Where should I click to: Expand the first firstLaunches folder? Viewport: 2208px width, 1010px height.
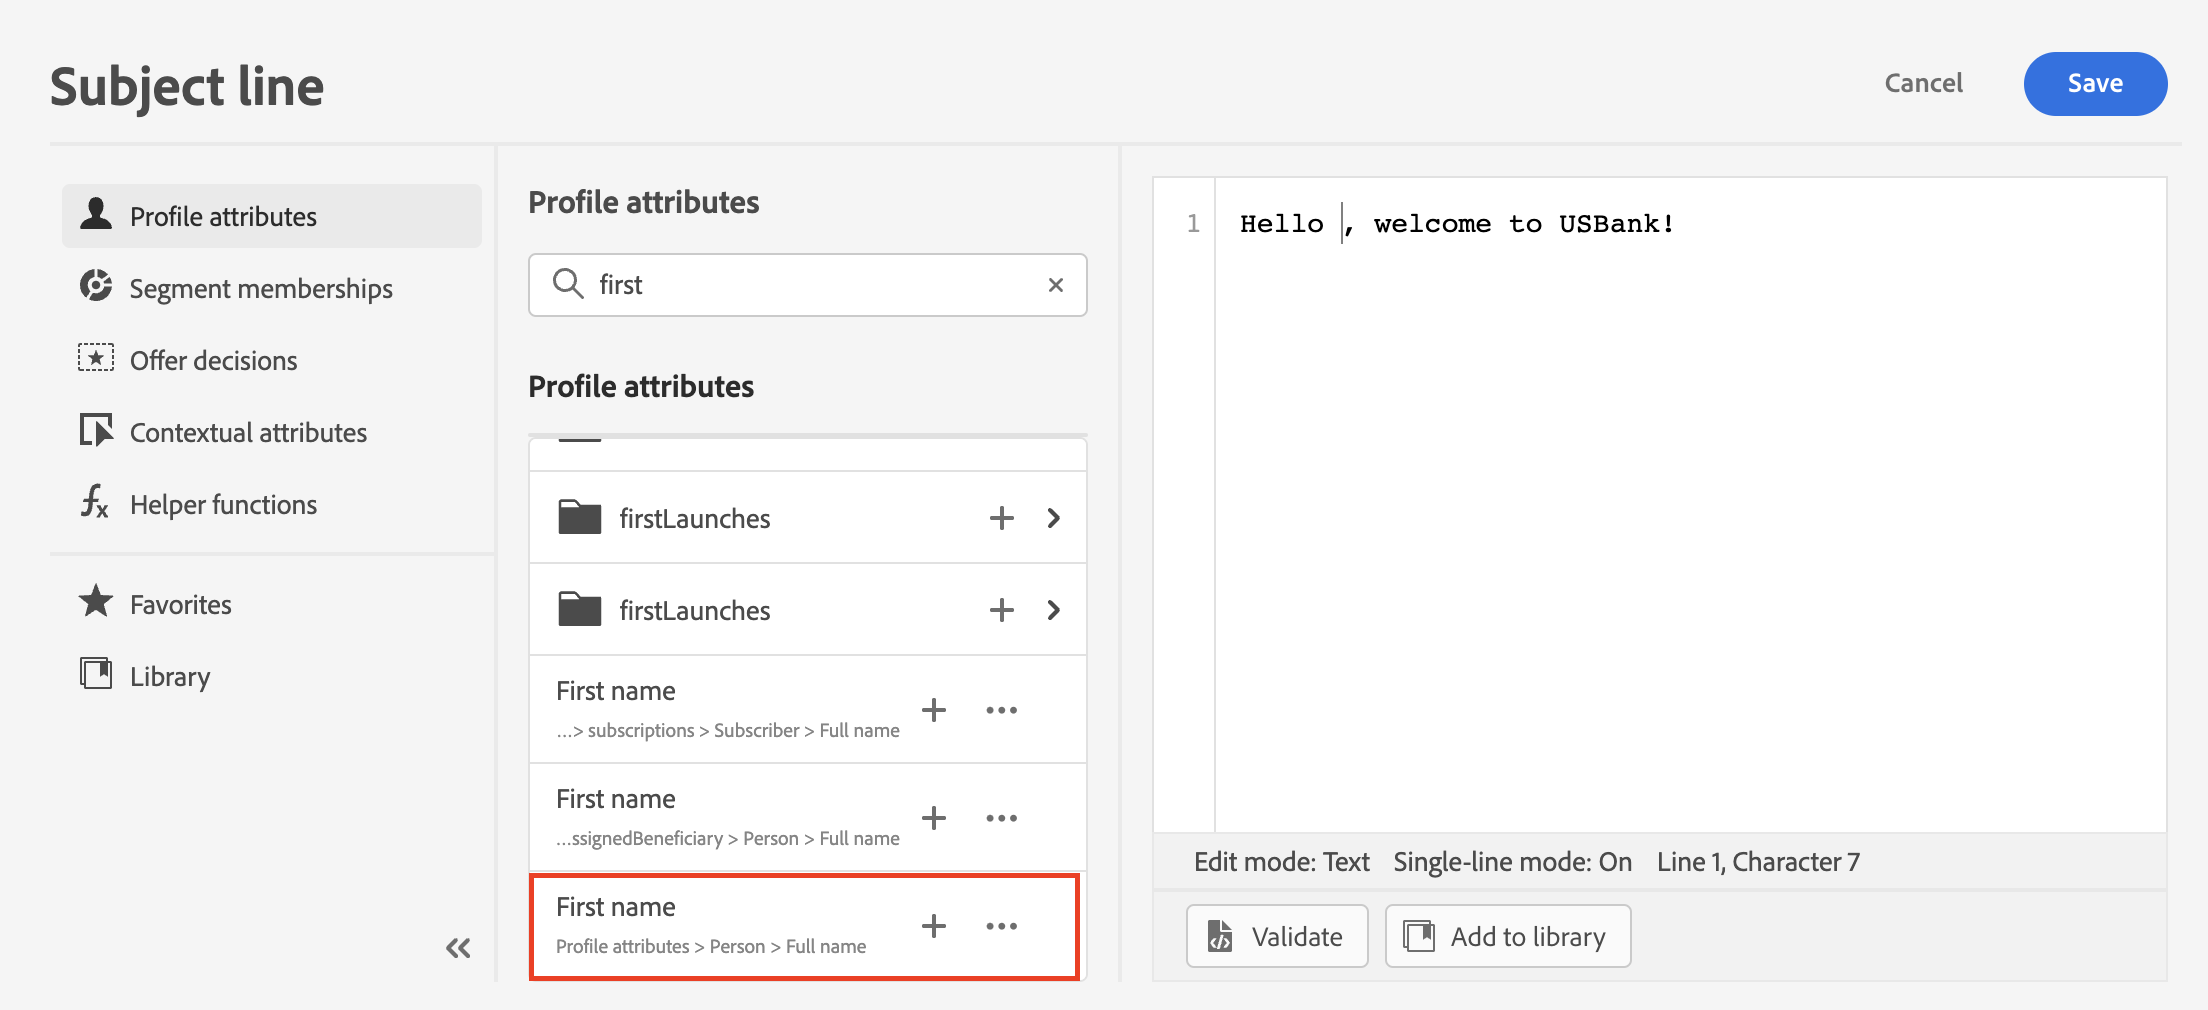tap(1053, 518)
